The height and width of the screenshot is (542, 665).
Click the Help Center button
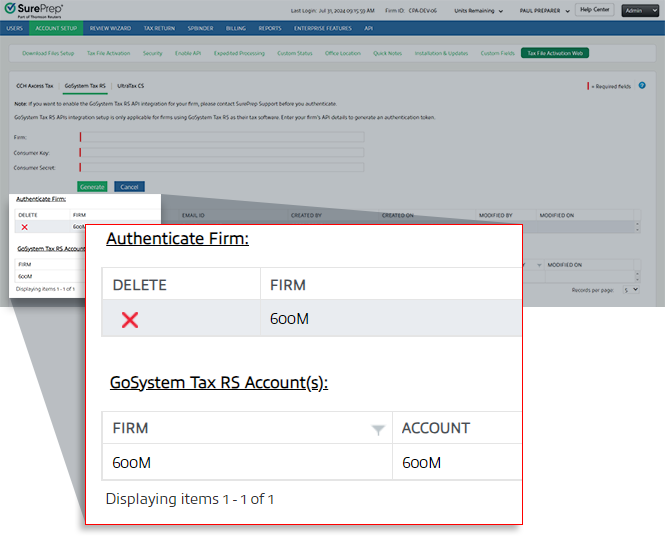(594, 10)
